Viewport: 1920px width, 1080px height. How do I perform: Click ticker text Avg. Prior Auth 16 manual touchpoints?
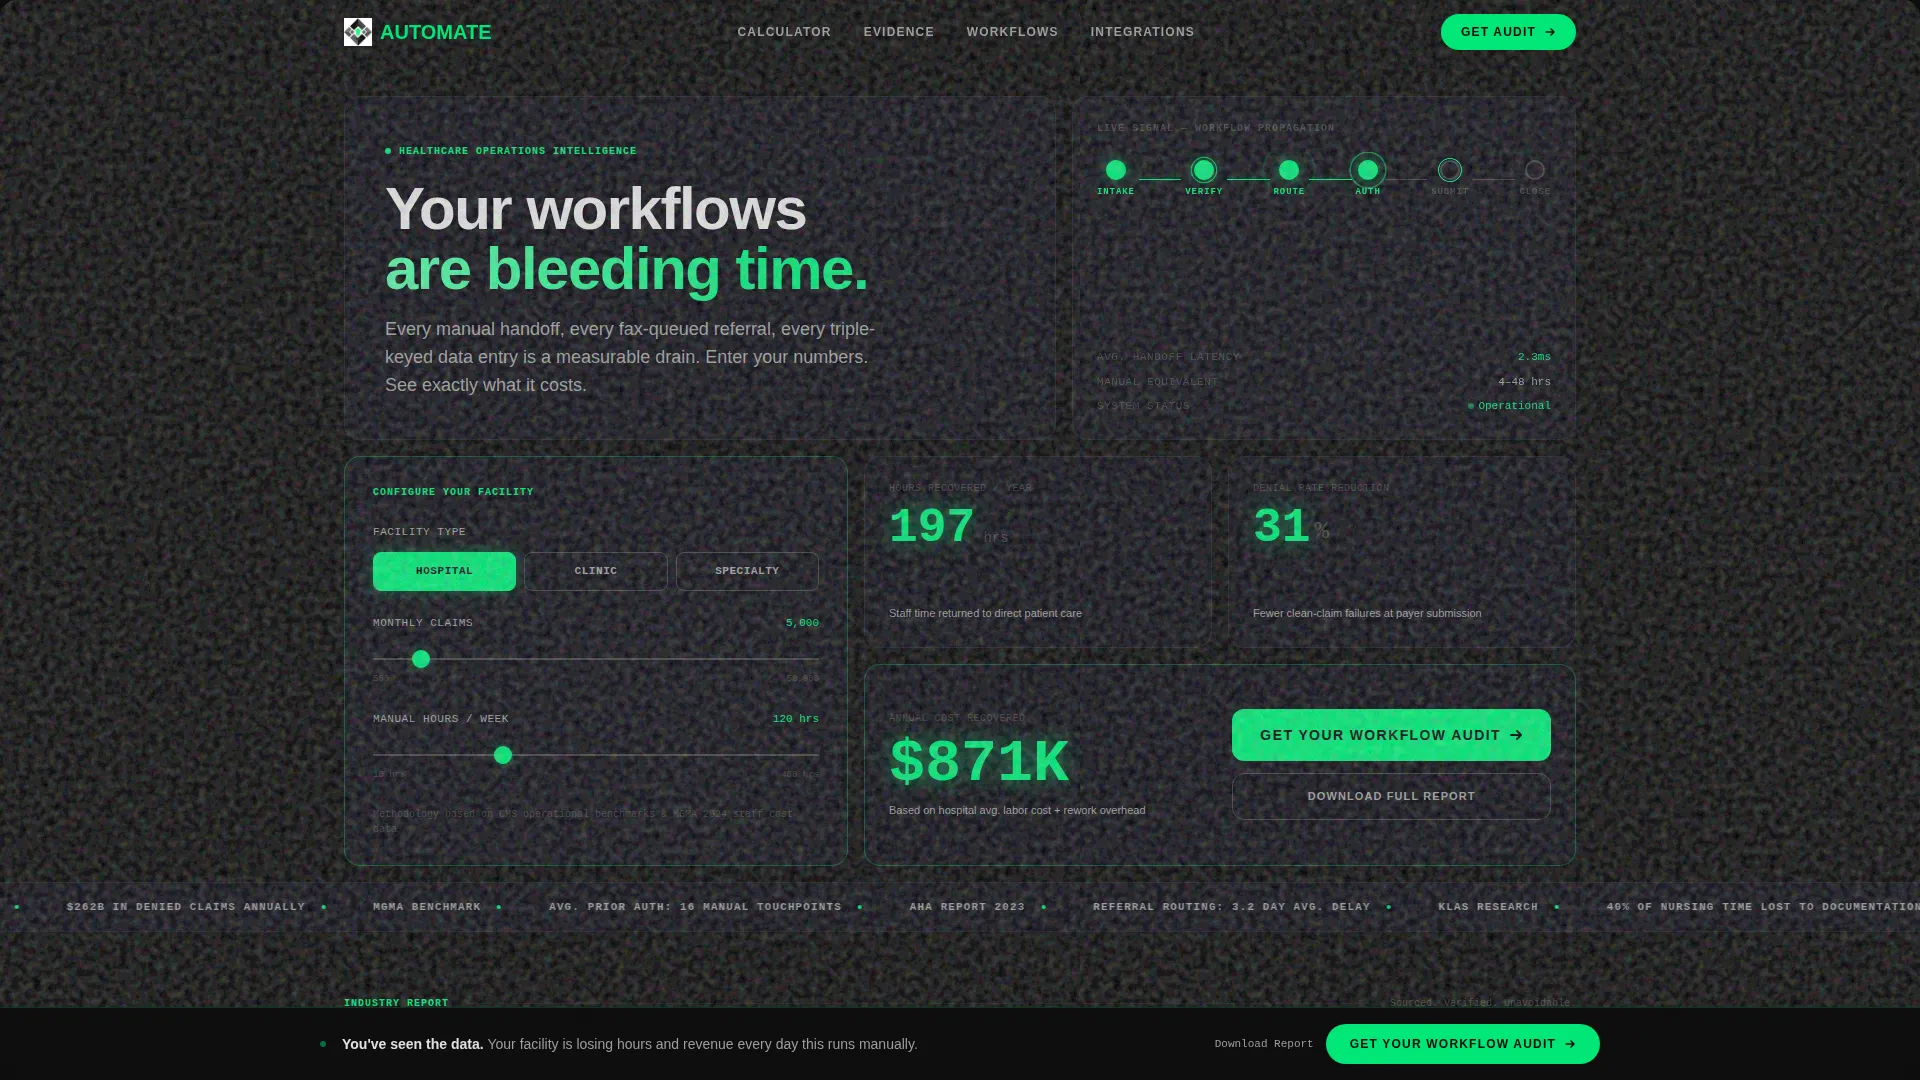coord(695,907)
